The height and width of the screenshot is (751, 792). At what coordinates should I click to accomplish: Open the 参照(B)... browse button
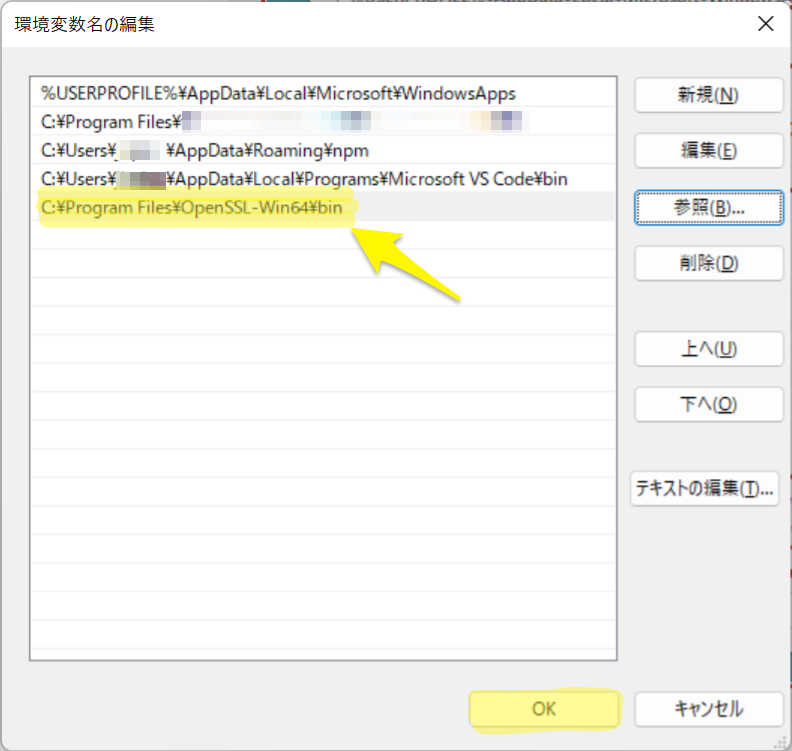(708, 208)
